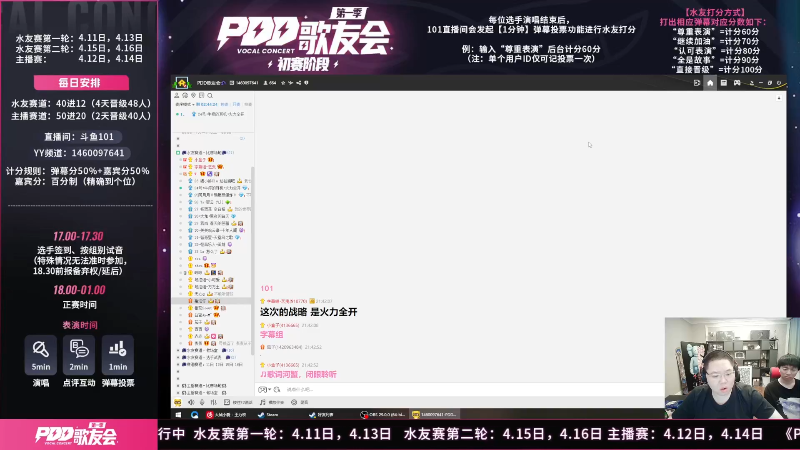Open the template window icon beside home
This screenshot has height=450, width=800.
[x=723, y=83]
